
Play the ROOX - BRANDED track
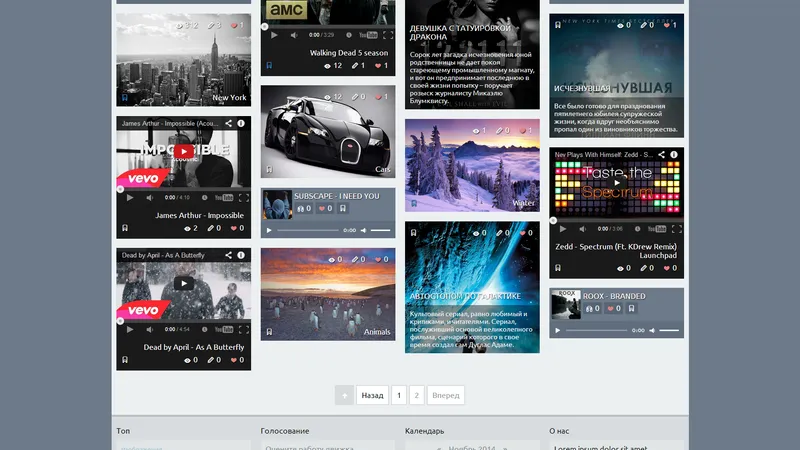pyautogui.click(x=558, y=330)
